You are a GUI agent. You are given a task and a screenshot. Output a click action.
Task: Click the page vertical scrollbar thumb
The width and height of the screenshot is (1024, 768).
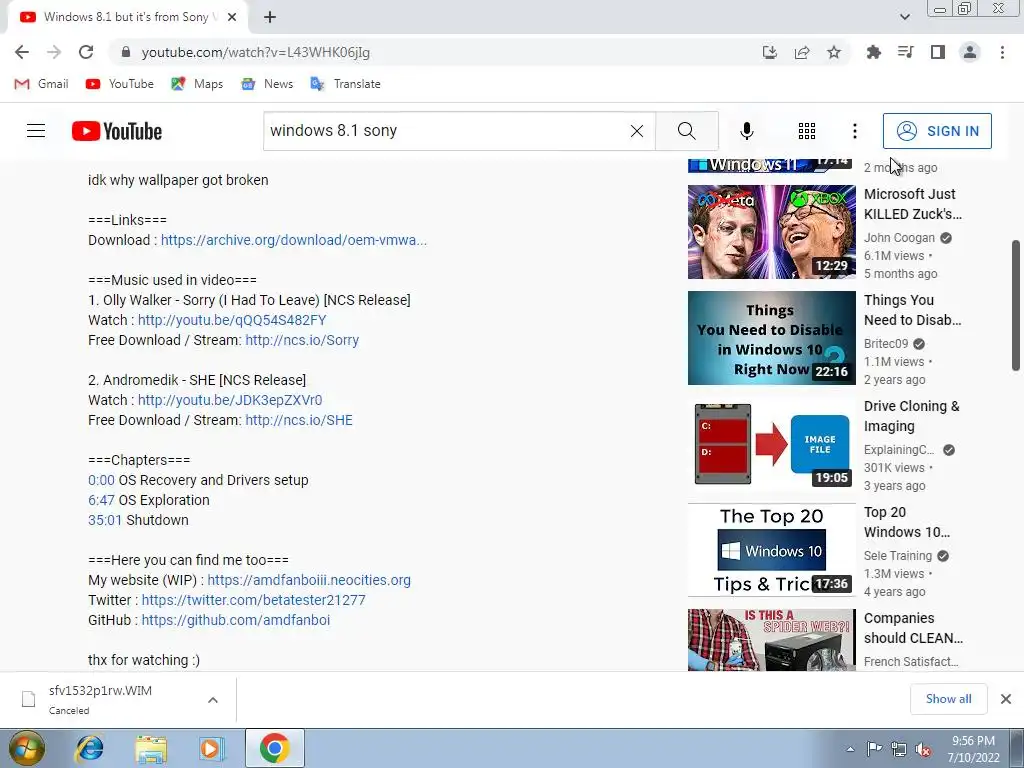coord(1016,305)
